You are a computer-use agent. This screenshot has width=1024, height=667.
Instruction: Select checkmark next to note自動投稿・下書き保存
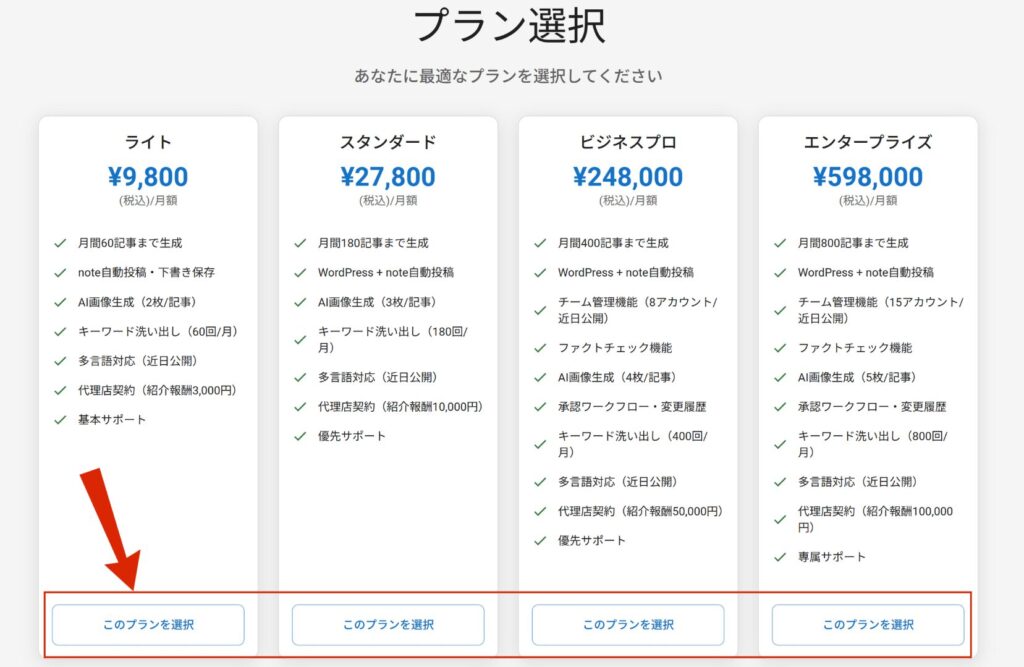tap(60, 272)
